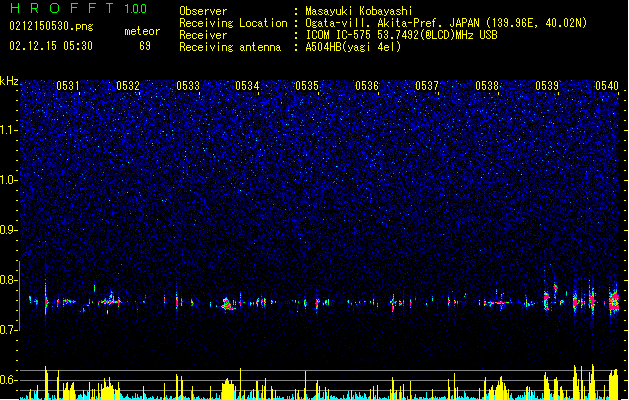Click the bright meteor echo near 0534
Screen dimensions: 629x400
pyautogui.click(x=228, y=304)
